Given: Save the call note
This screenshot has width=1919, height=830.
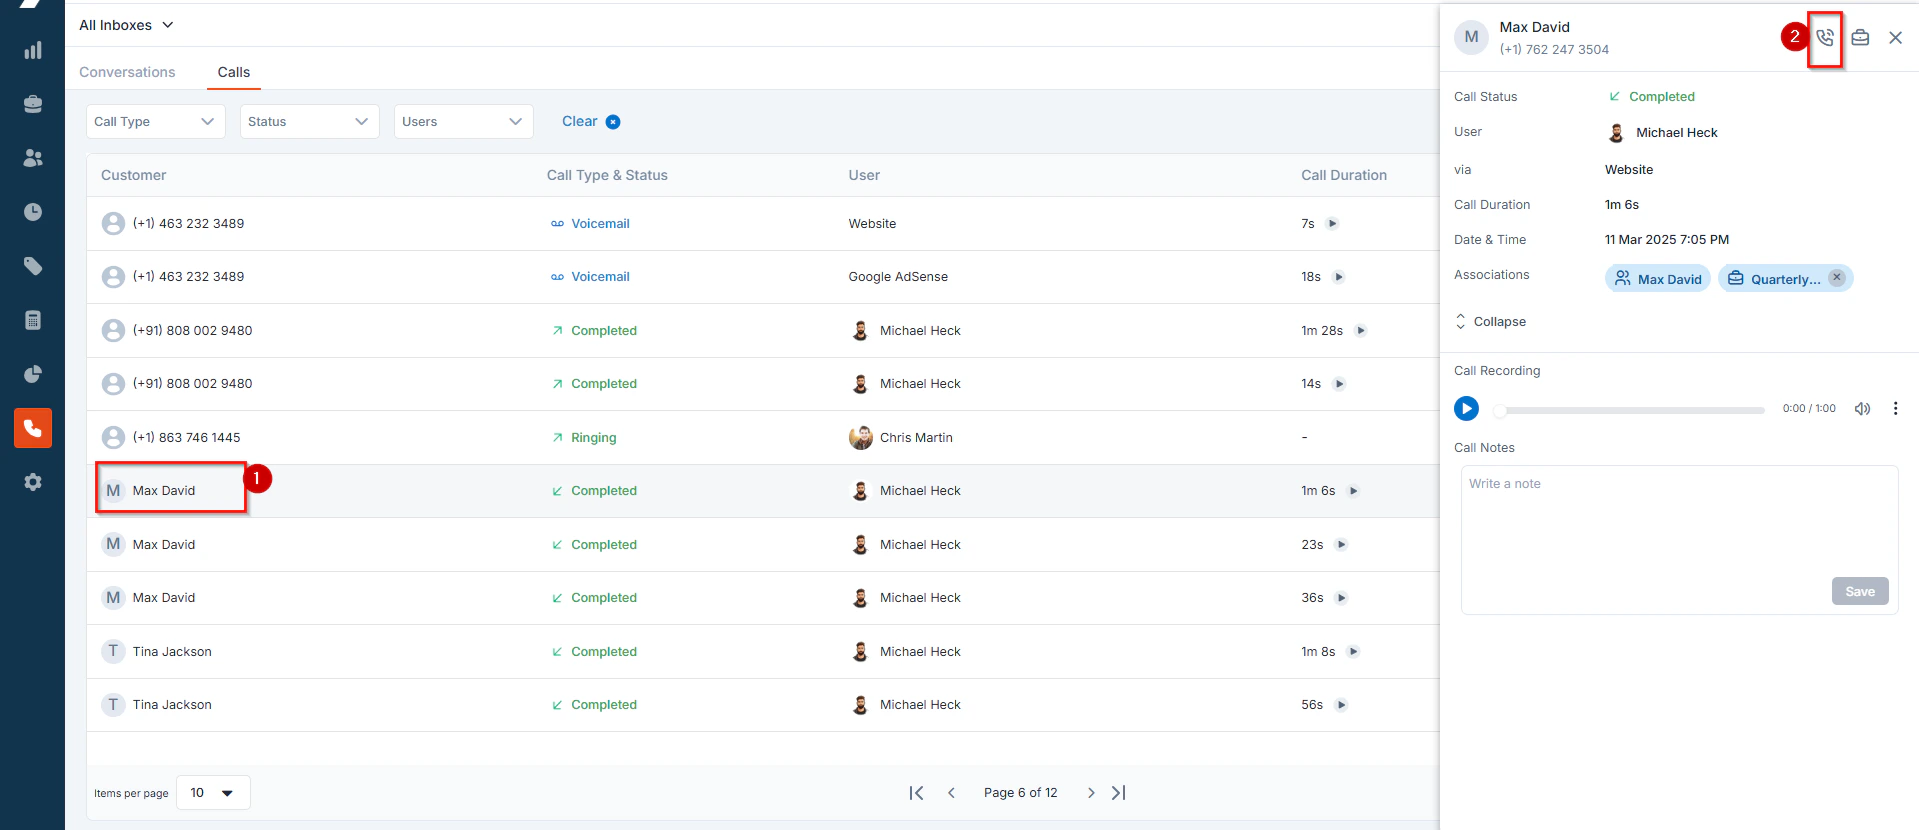Looking at the screenshot, I should [x=1860, y=591].
